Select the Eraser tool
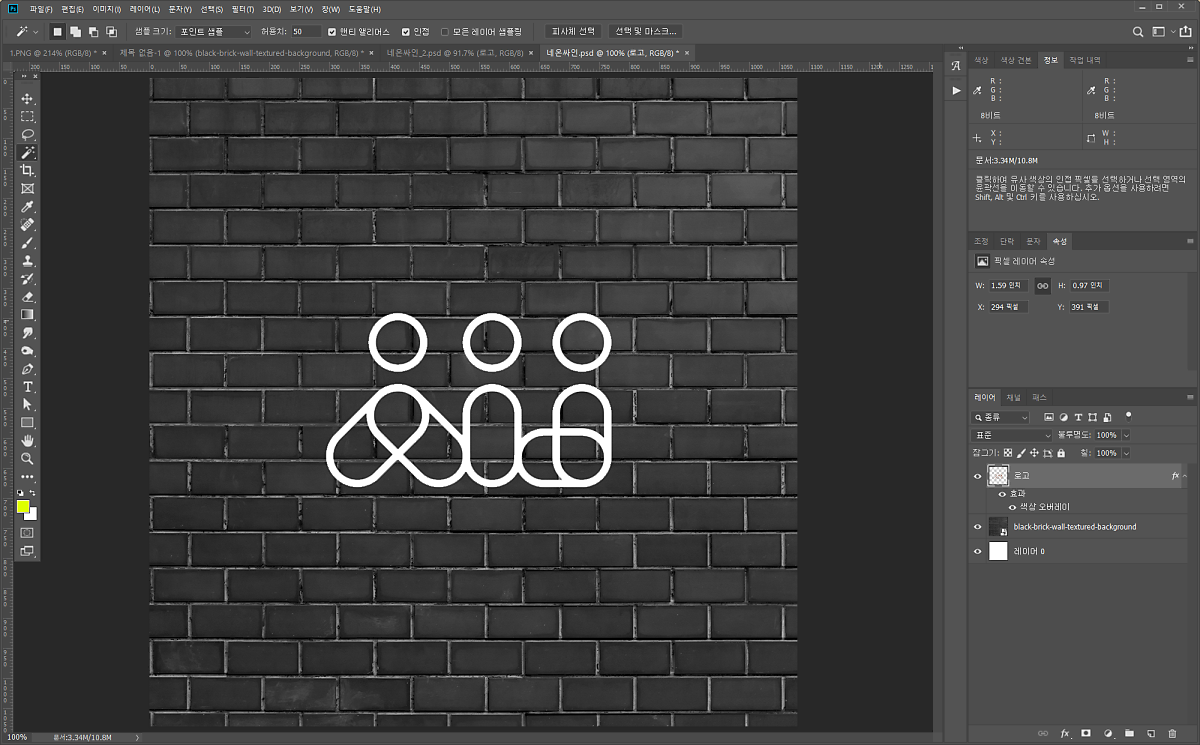The image size is (1200, 745). coord(28,296)
